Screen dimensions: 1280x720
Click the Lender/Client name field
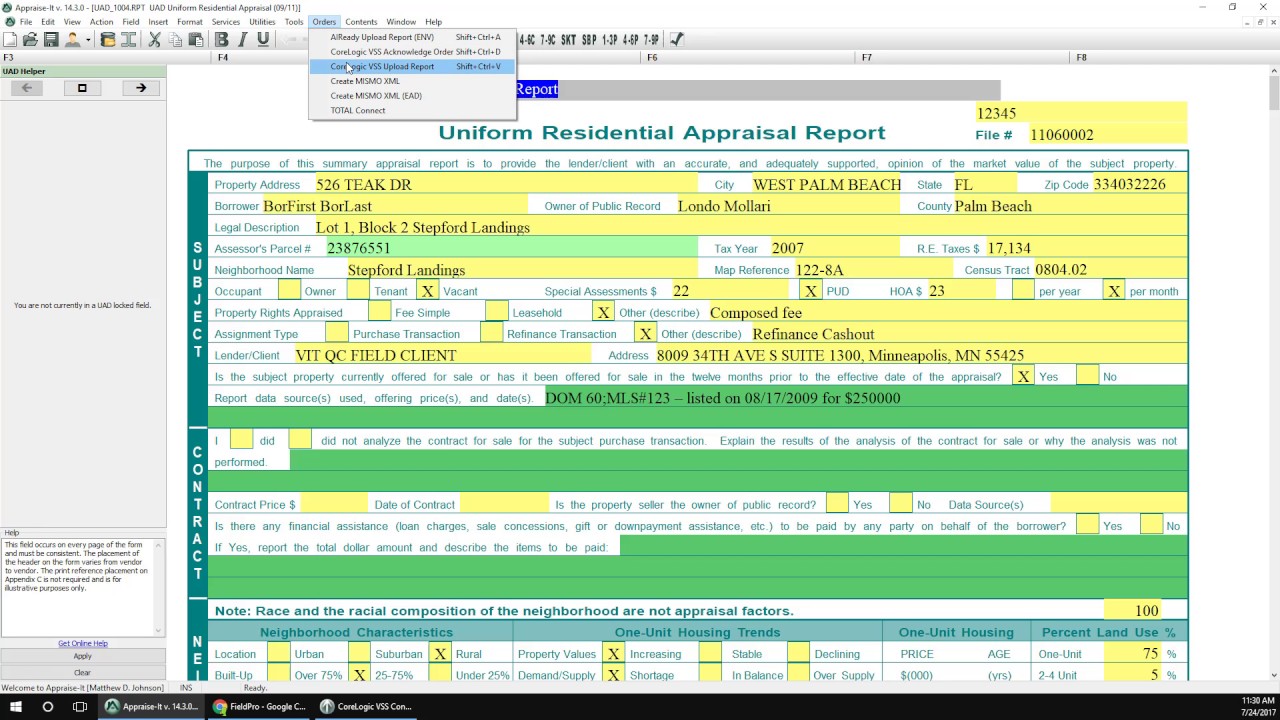(x=444, y=355)
